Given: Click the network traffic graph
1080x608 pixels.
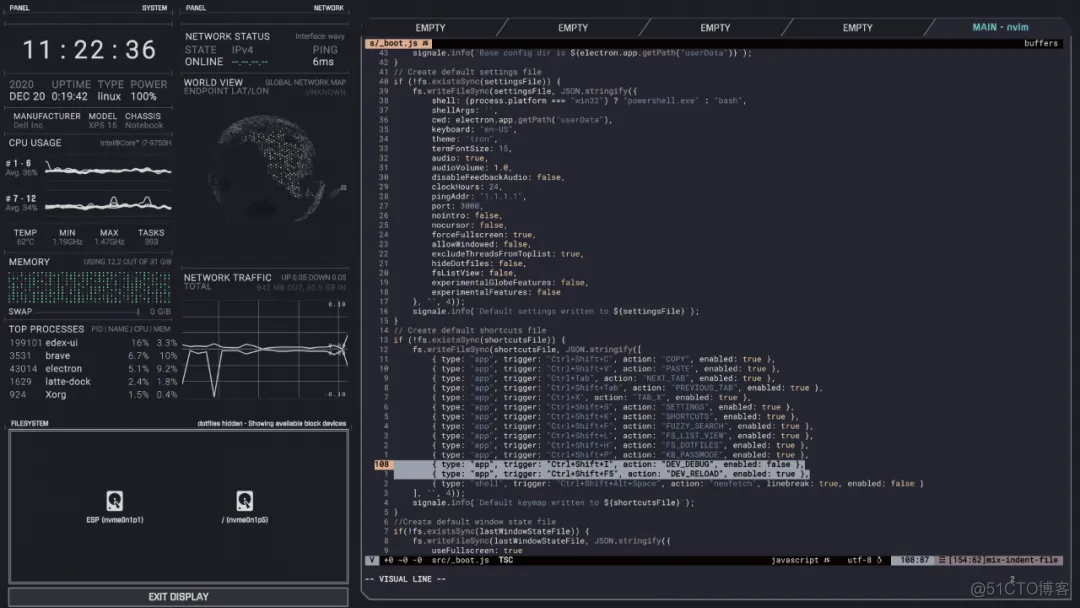Looking at the screenshot, I should [x=265, y=349].
